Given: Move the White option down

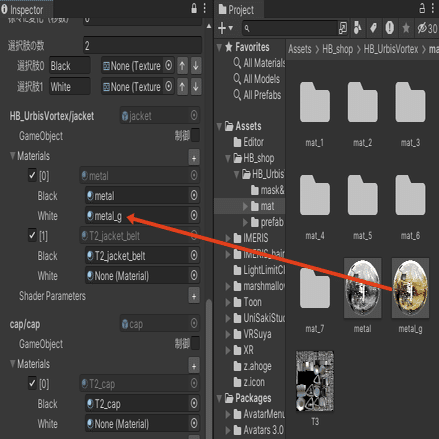Looking at the screenshot, I should click(x=196, y=87).
